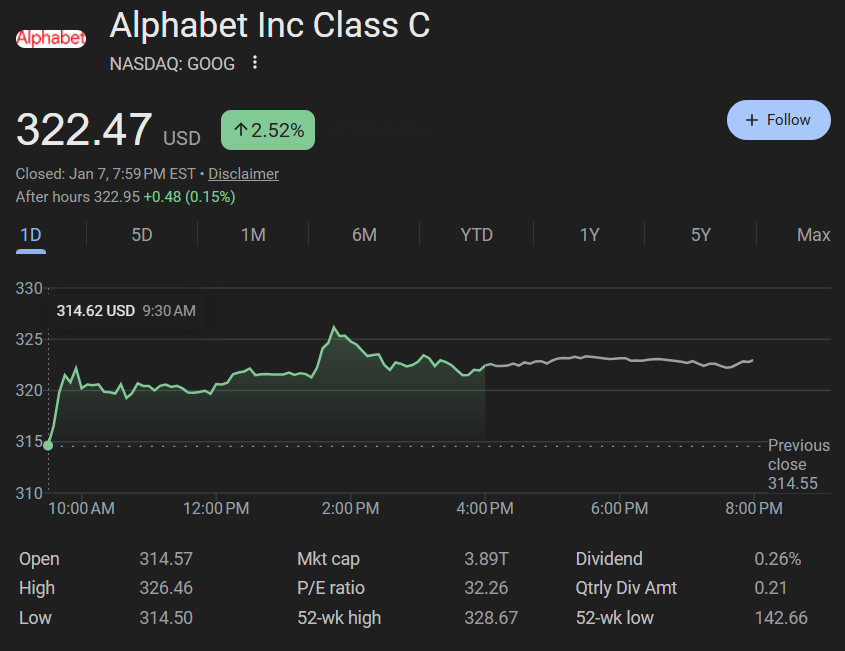The height and width of the screenshot is (651, 845).
Task: Show the 6M chart range
Action: 364,235
